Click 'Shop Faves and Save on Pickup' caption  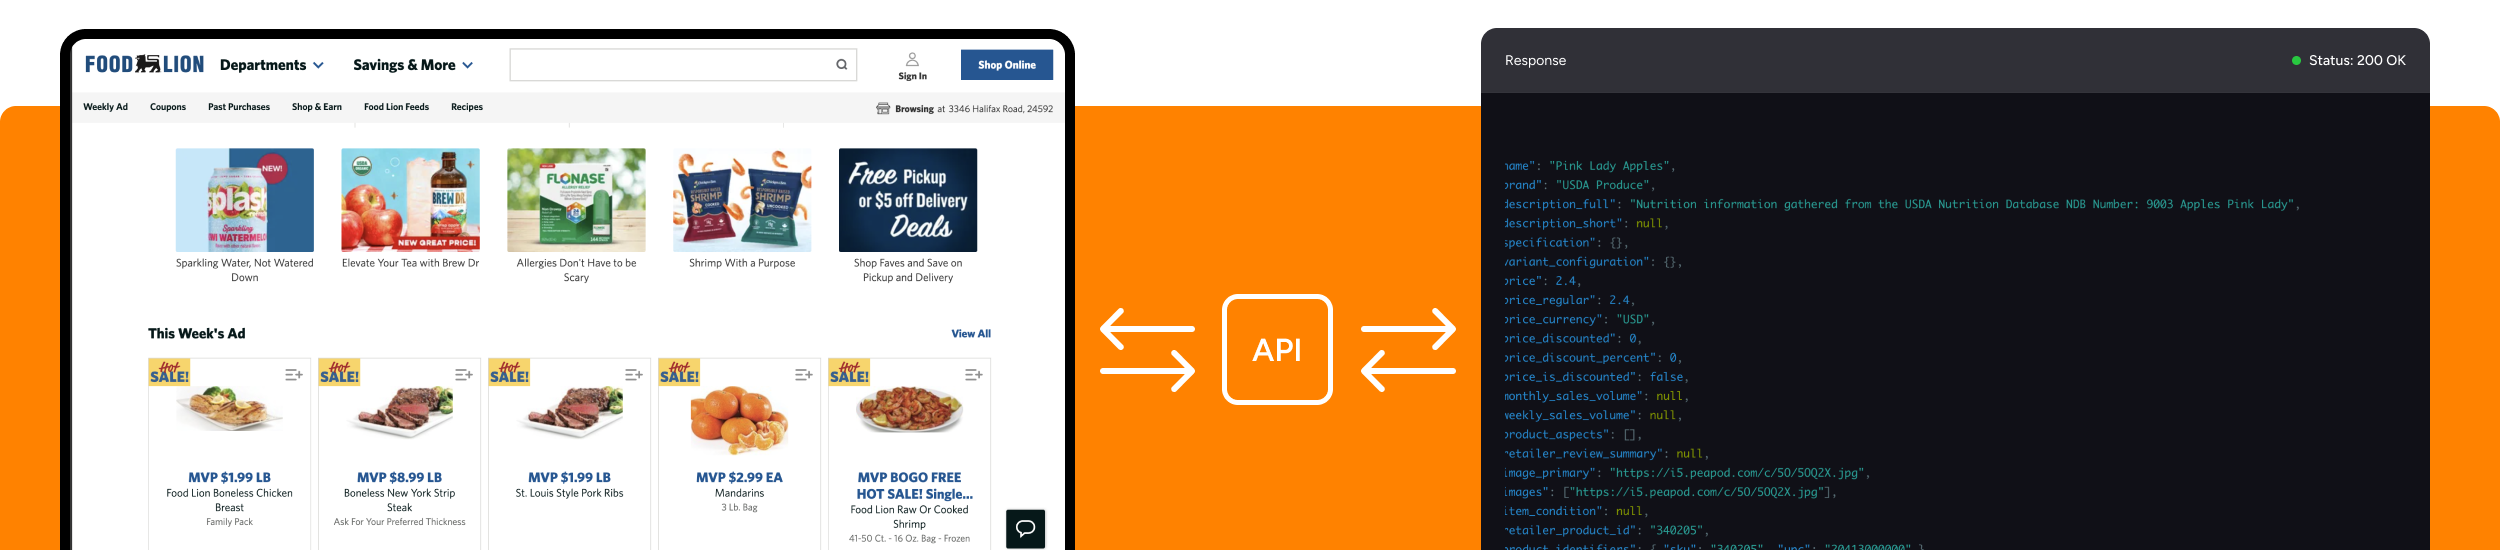click(x=908, y=270)
